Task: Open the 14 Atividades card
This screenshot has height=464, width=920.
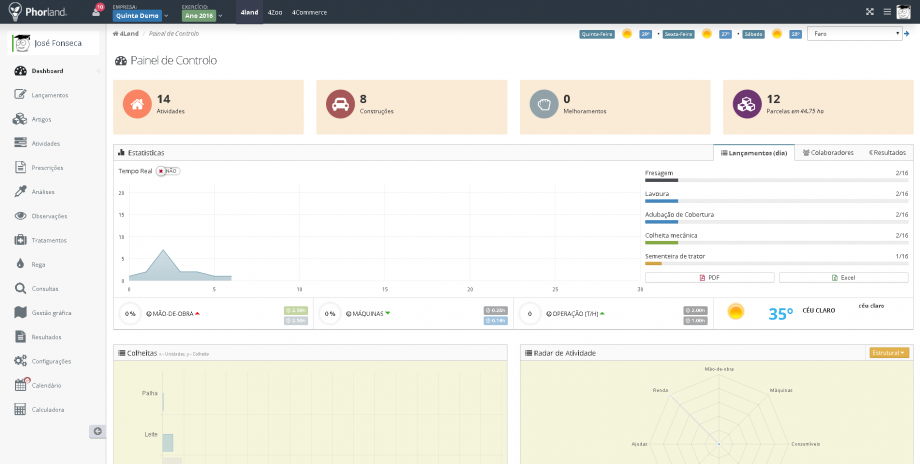Action: click(208, 107)
